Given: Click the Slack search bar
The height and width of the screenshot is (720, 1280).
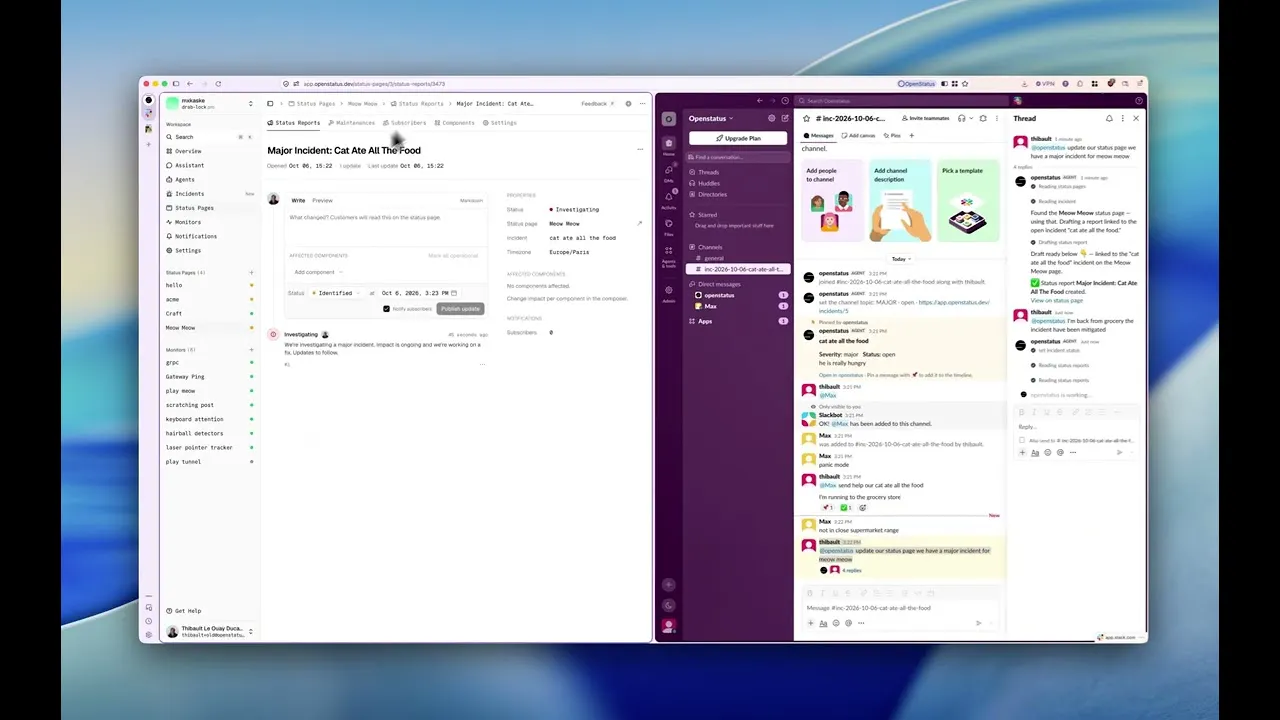Looking at the screenshot, I should [901, 100].
